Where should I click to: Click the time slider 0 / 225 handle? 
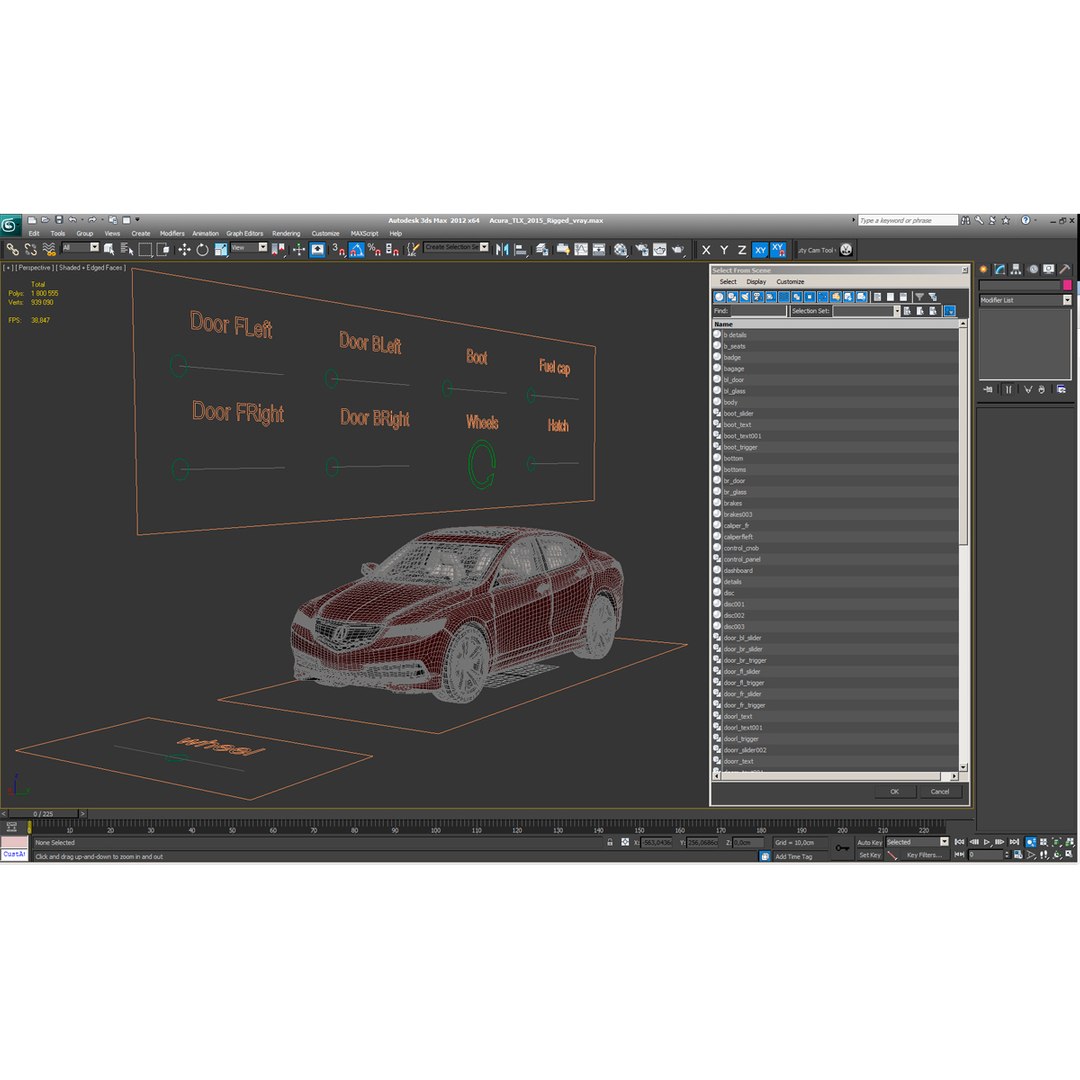pyautogui.click(x=43, y=813)
